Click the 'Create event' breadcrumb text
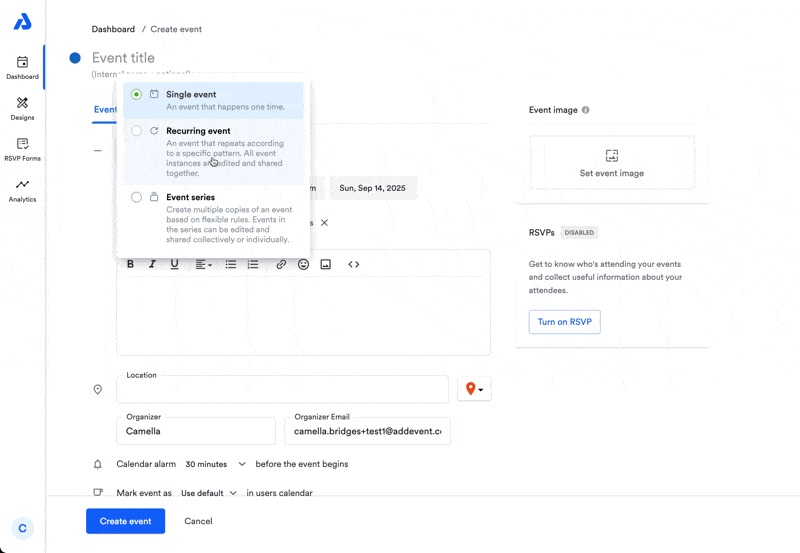The image size is (800, 553). [176, 29]
